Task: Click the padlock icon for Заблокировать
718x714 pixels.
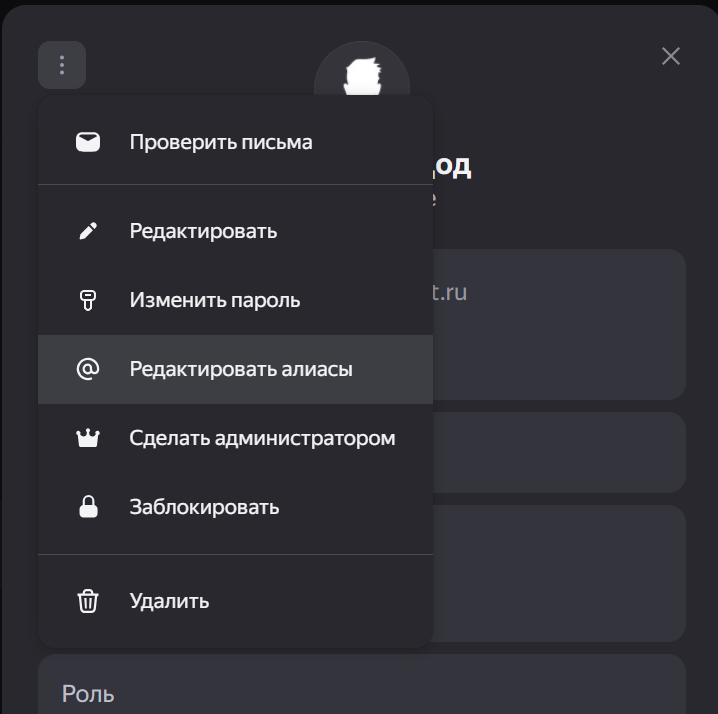Action: tap(88, 507)
